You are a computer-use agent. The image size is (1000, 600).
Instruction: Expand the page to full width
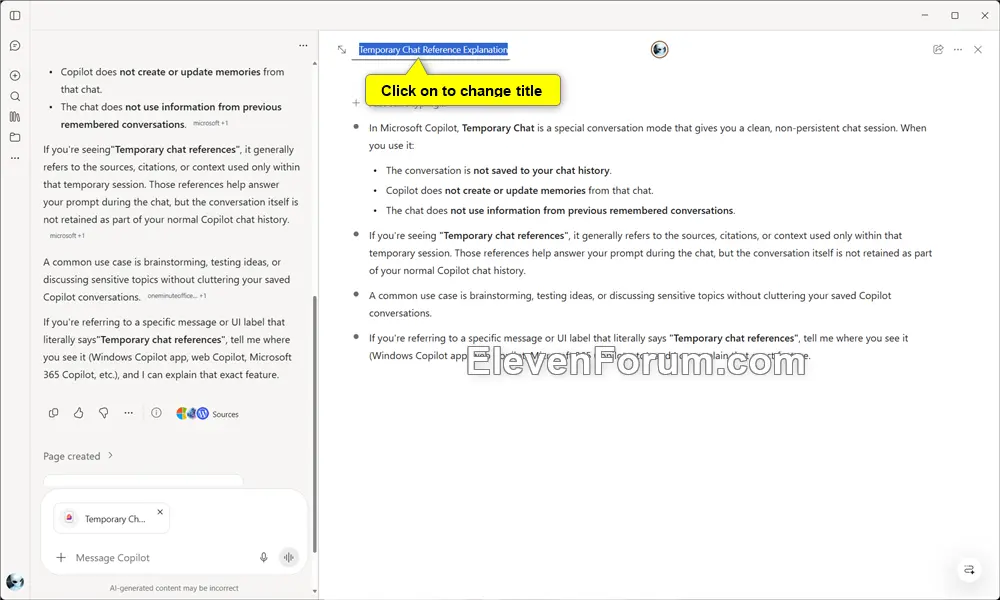click(342, 49)
